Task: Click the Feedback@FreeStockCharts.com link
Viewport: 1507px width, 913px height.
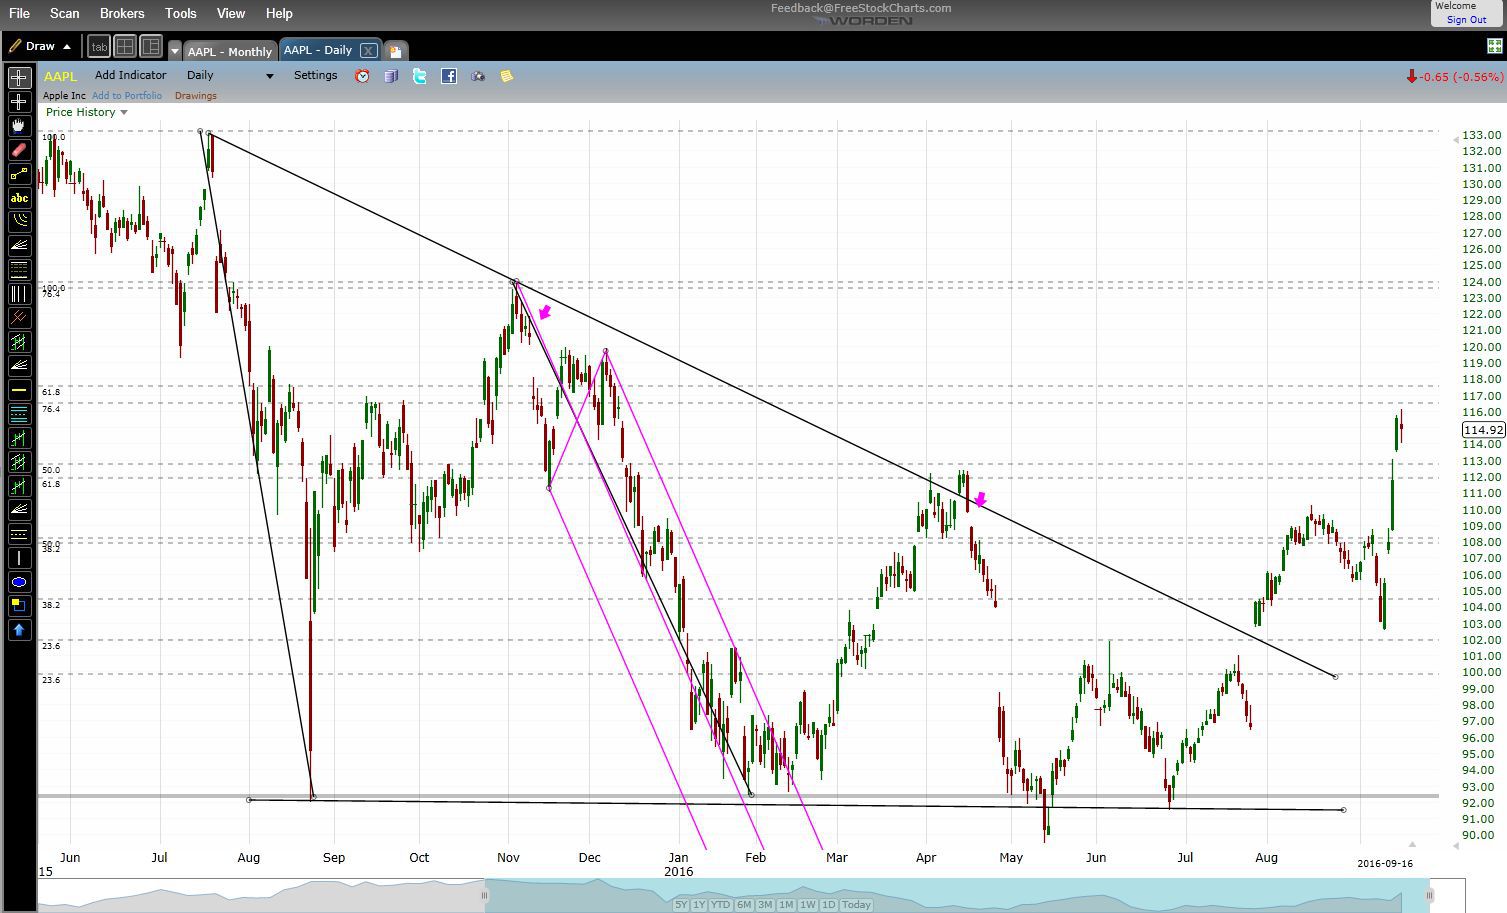Action: 861,7
